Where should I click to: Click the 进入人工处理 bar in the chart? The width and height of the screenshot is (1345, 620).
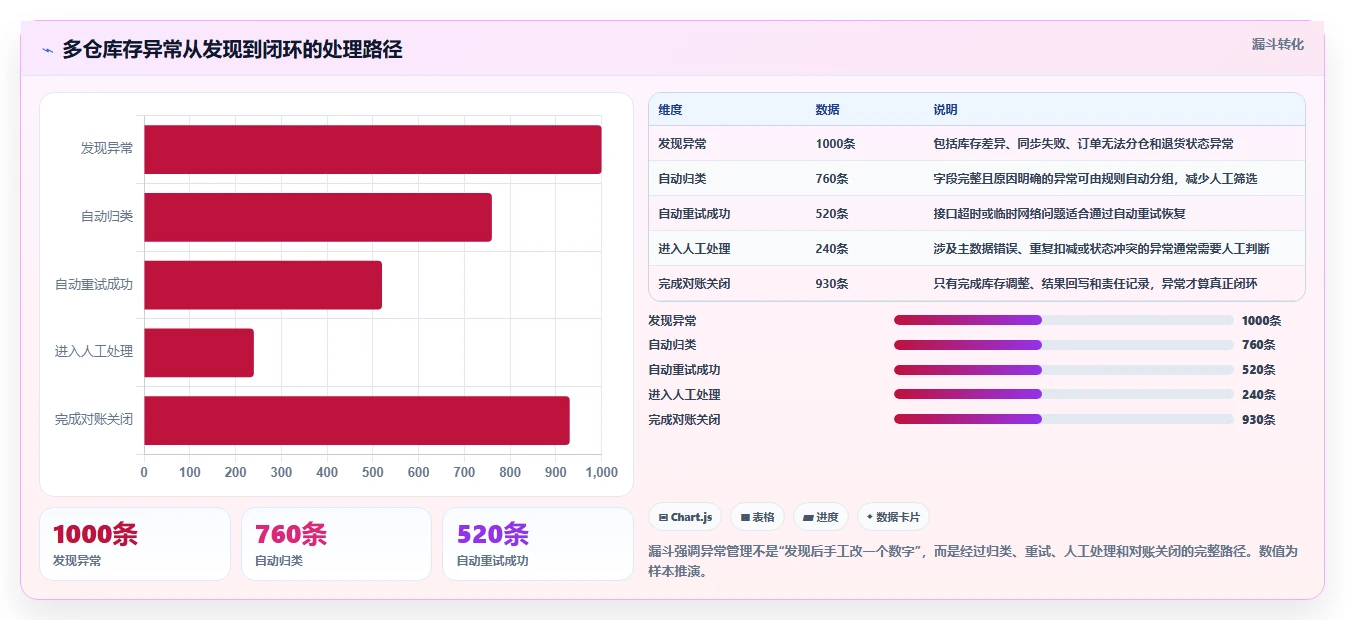199,352
